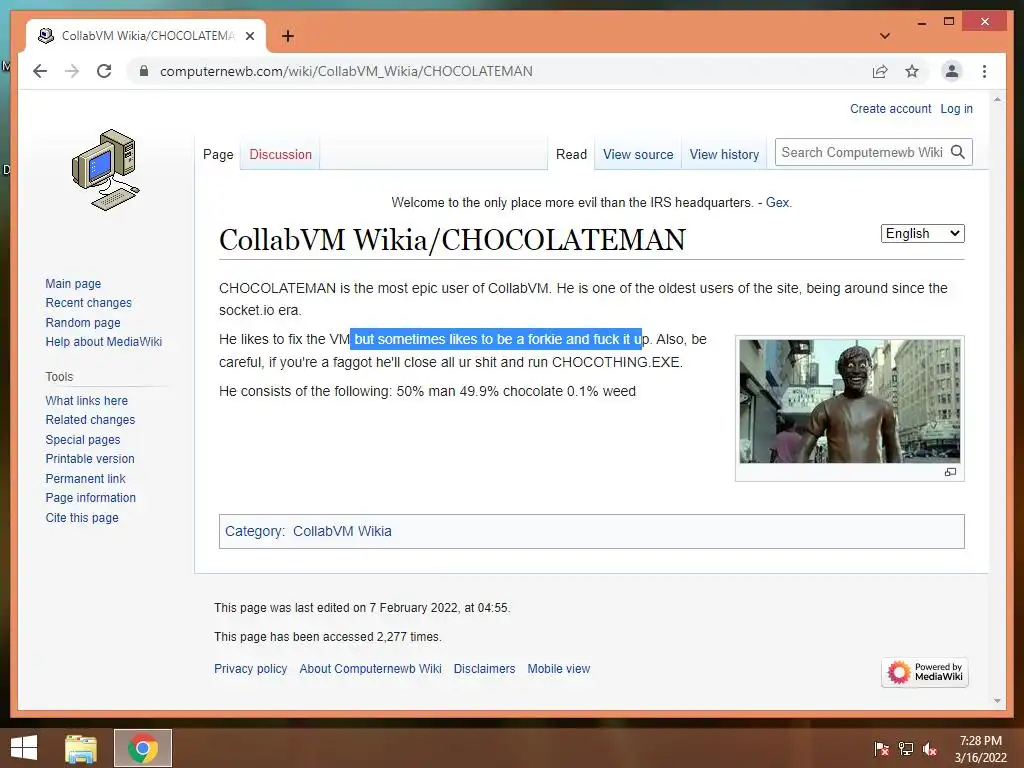Open the chocolate statue thumbnail image
This screenshot has height=768, width=1024.
click(850, 401)
